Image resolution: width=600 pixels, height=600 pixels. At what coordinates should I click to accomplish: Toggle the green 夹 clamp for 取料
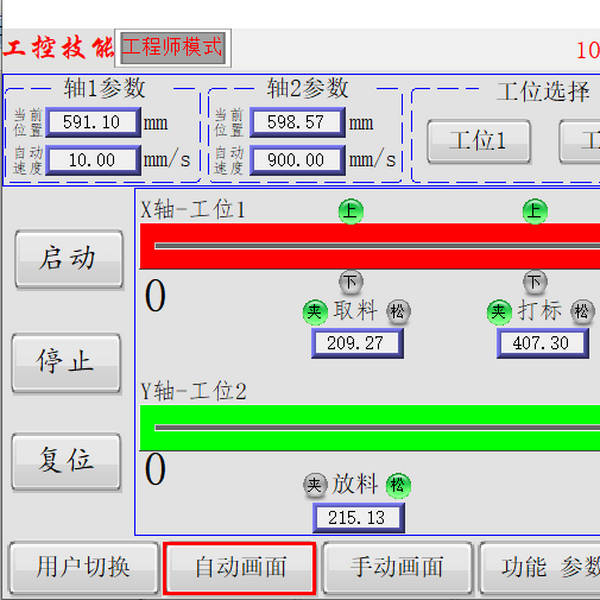(x=315, y=312)
